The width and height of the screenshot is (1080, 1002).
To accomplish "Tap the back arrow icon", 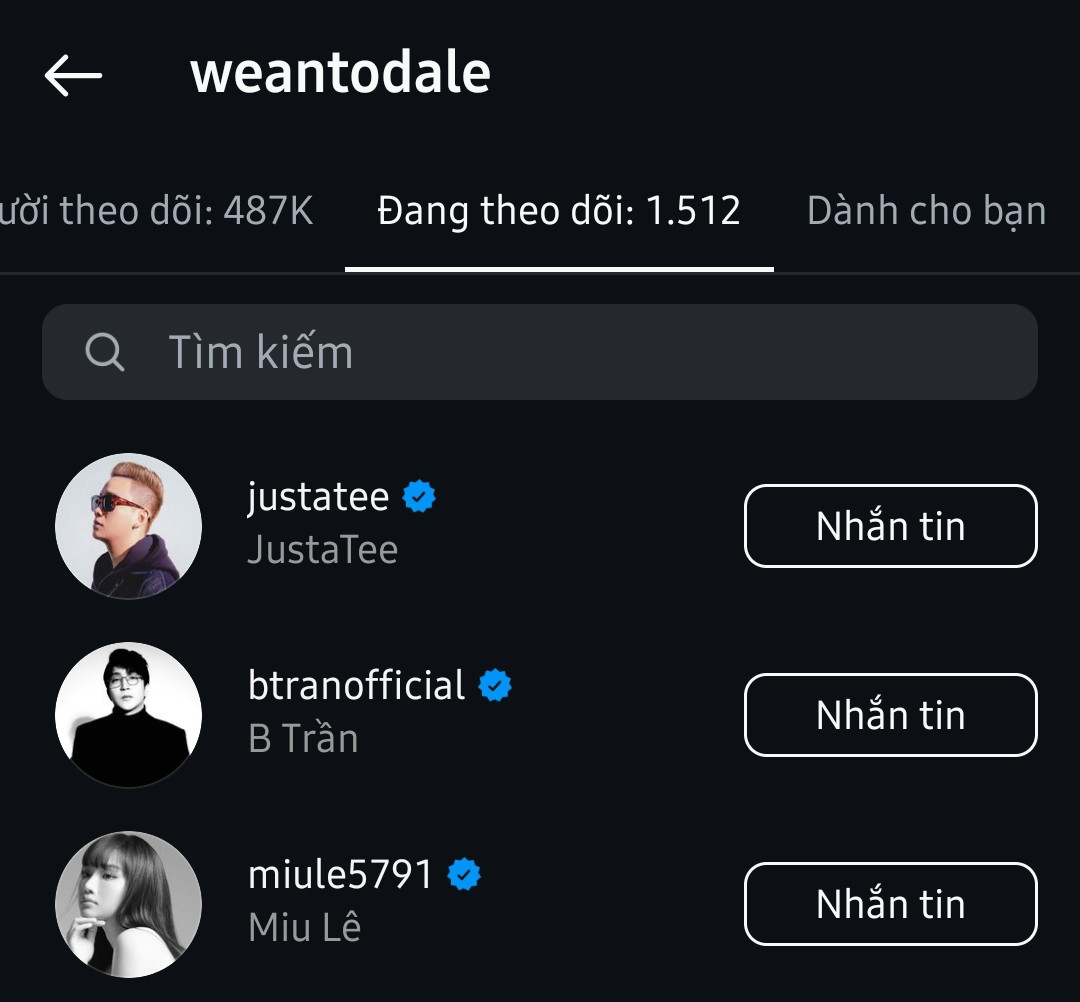I will pos(73,75).
